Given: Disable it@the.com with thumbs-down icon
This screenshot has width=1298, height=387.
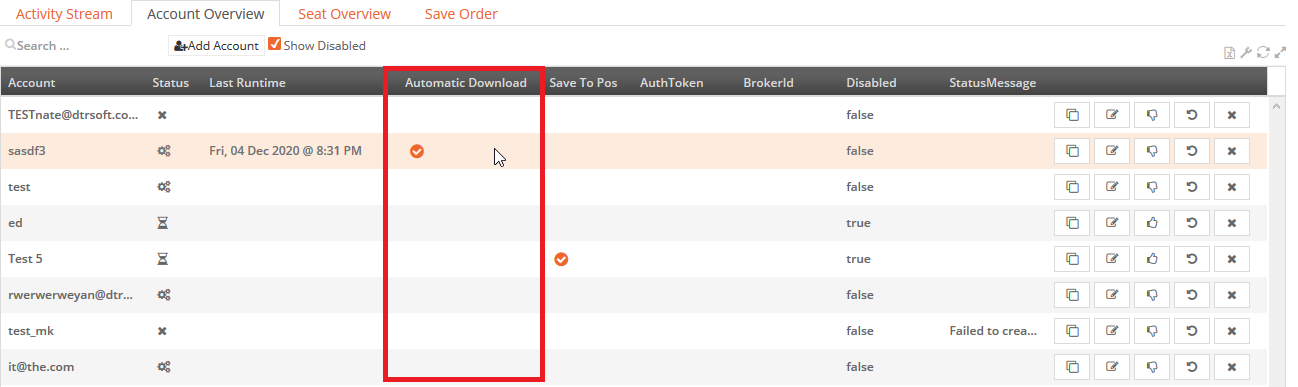Looking at the screenshot, I should [x=1152, y=367].
